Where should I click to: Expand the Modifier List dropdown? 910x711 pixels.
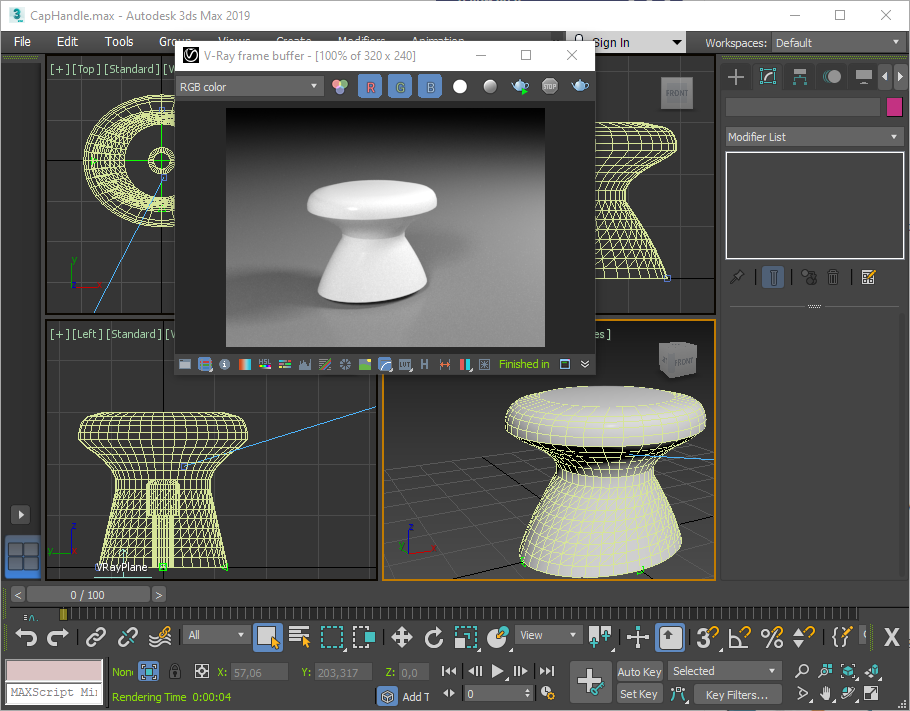pos(813,137)
